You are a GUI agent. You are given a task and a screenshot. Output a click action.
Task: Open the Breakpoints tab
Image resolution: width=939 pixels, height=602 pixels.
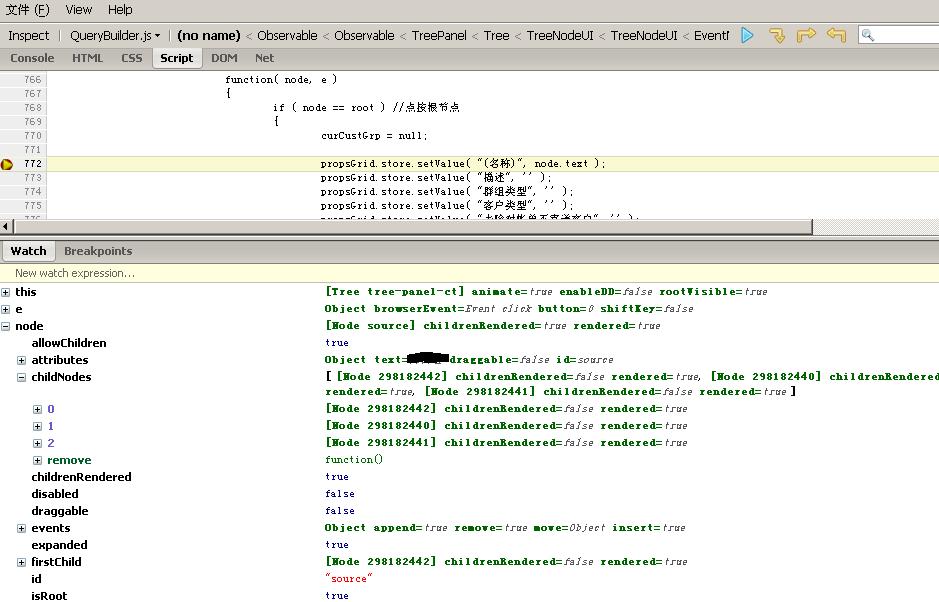(x=98, y=251)
